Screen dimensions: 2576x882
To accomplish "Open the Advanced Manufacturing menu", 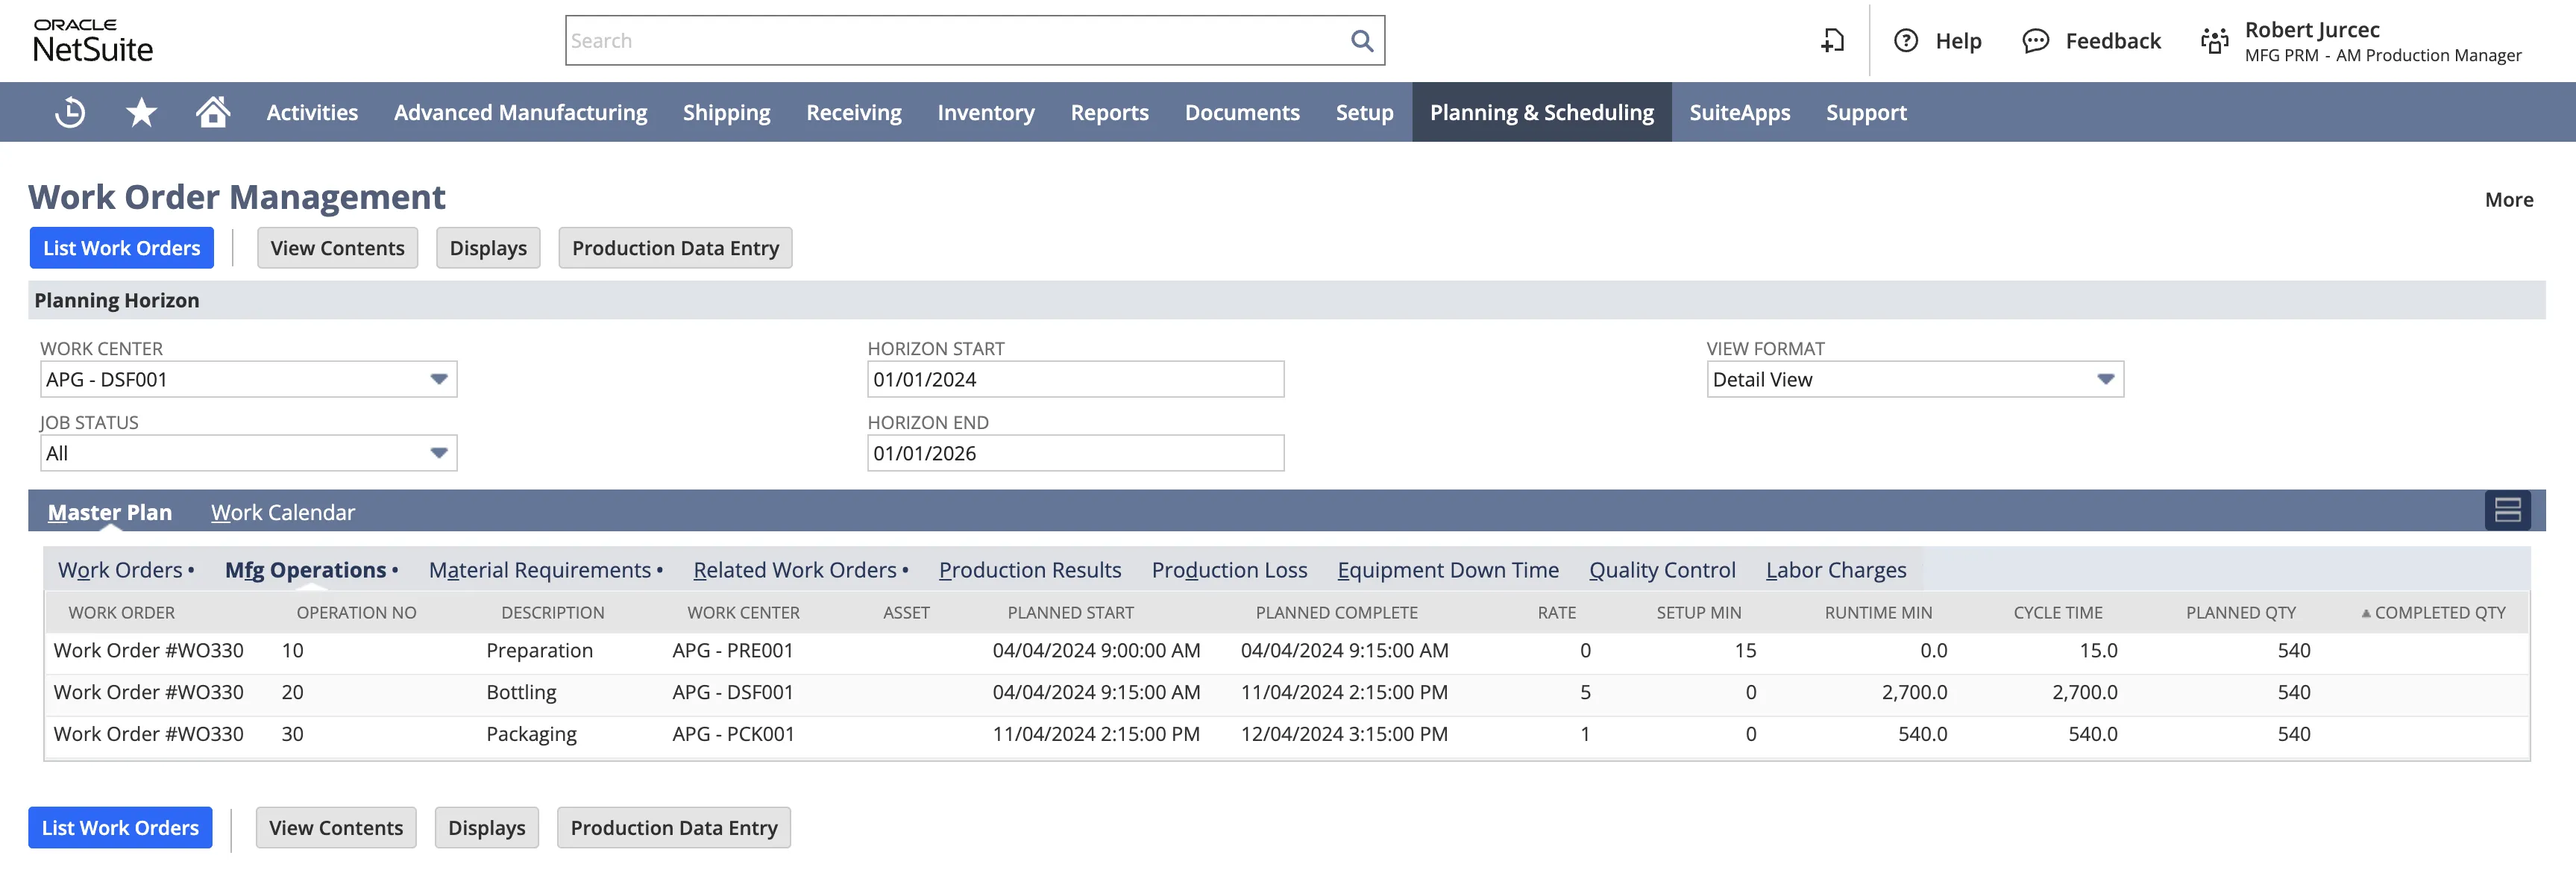I will (x=519, y=112).
